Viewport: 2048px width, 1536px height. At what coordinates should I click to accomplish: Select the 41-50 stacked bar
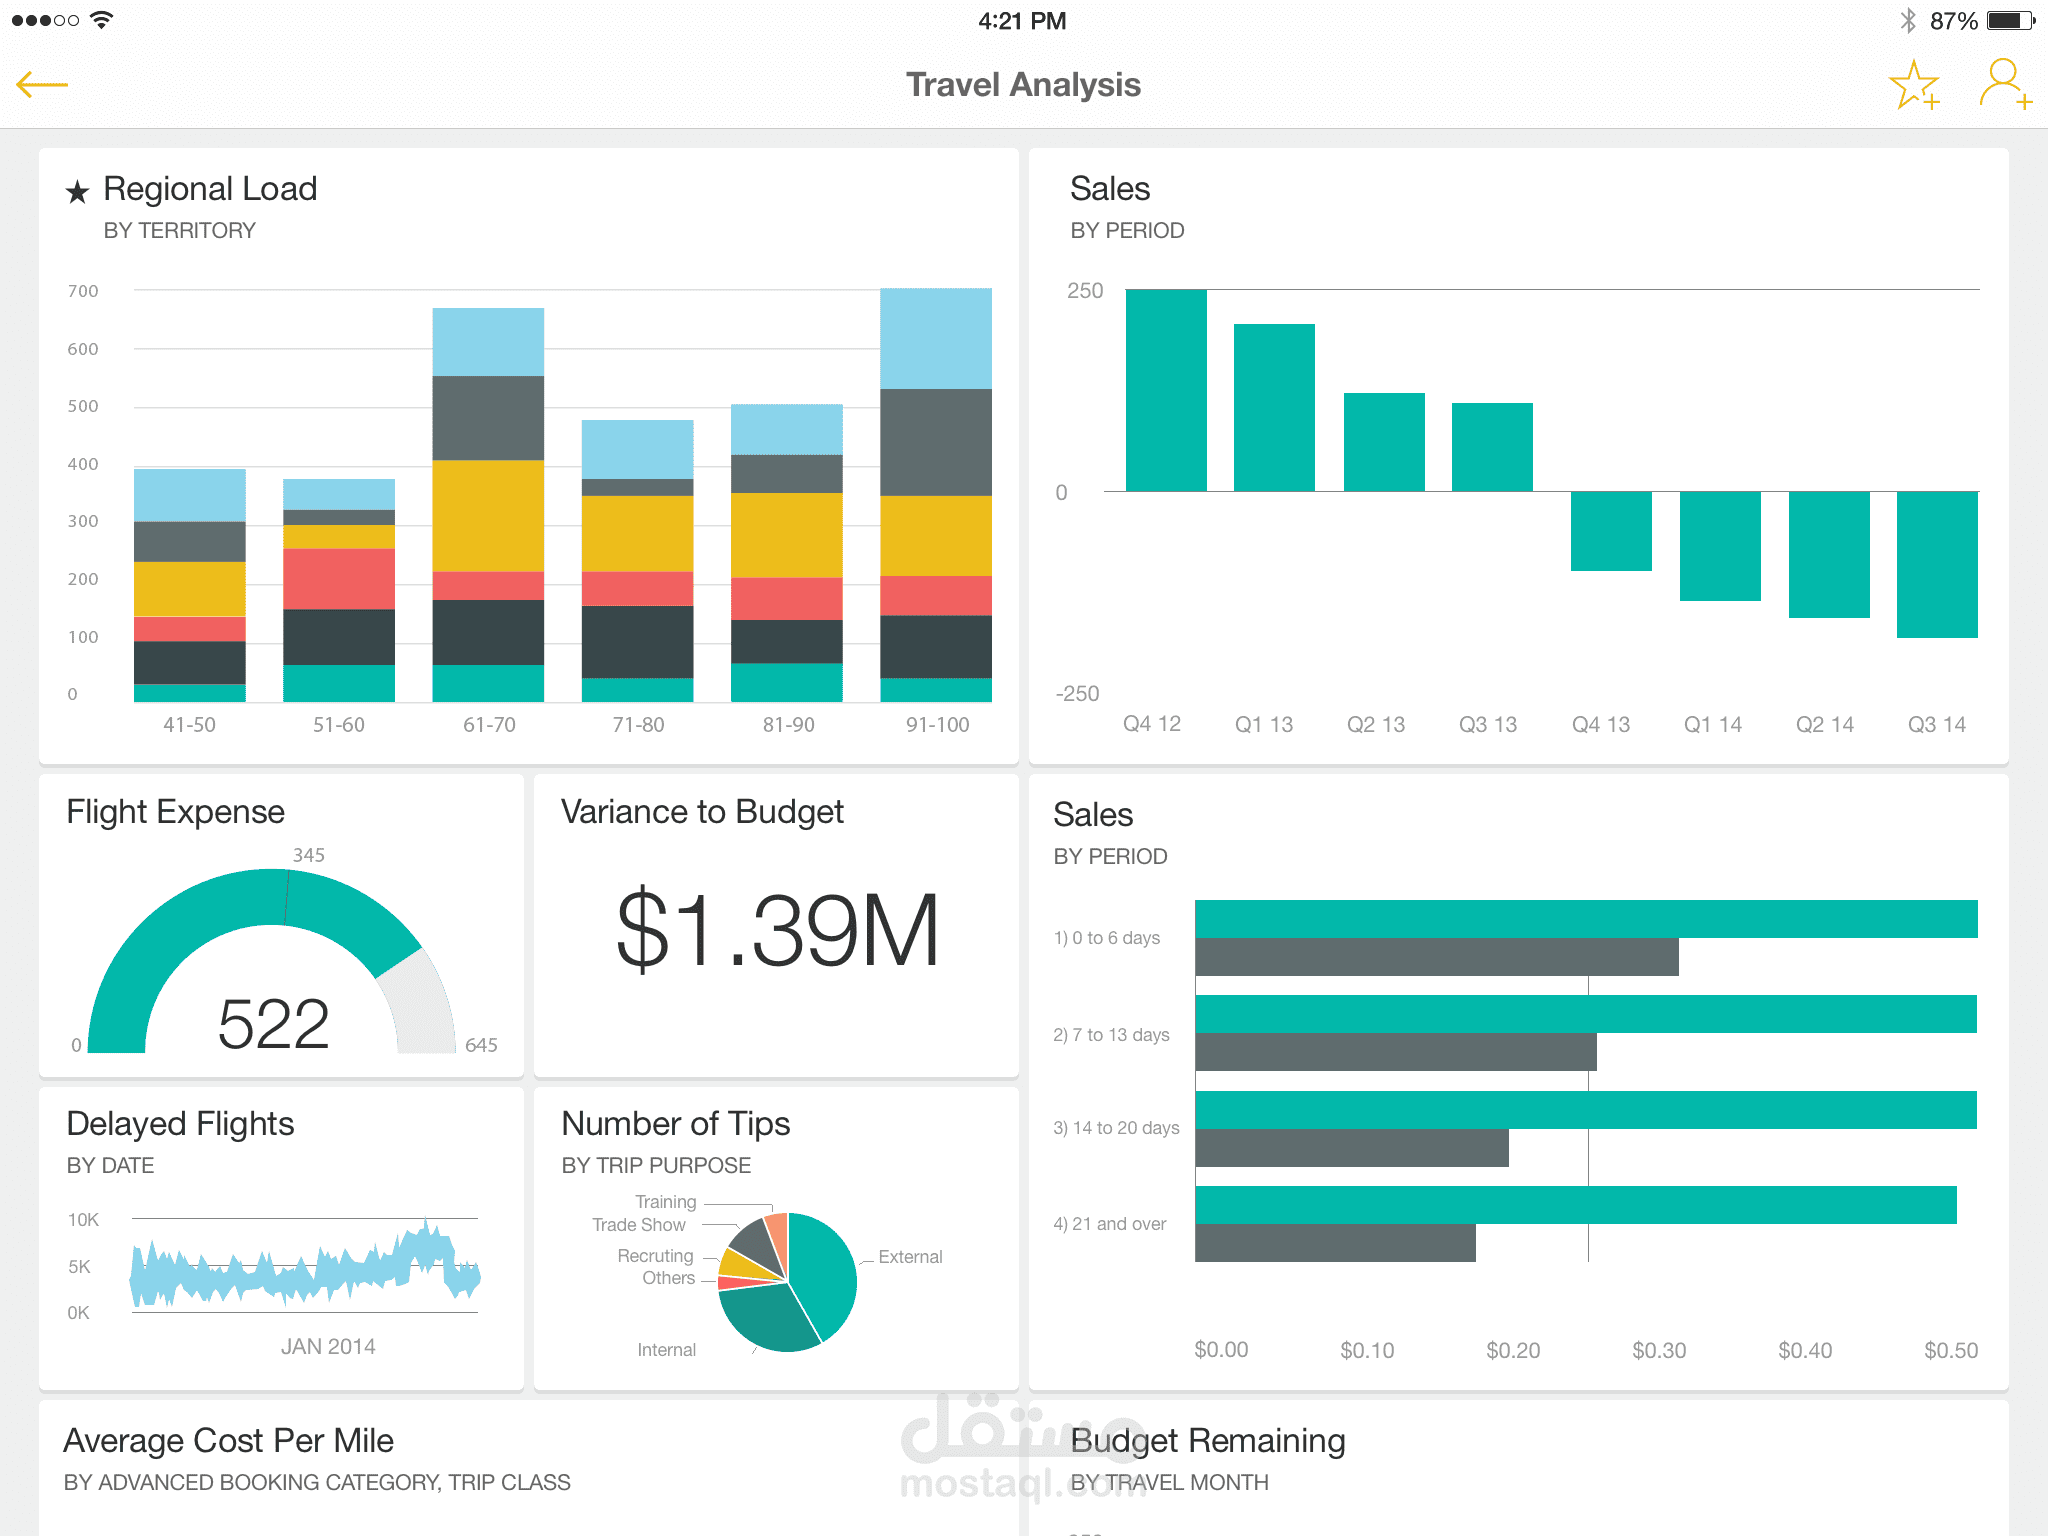click(190, 585)
